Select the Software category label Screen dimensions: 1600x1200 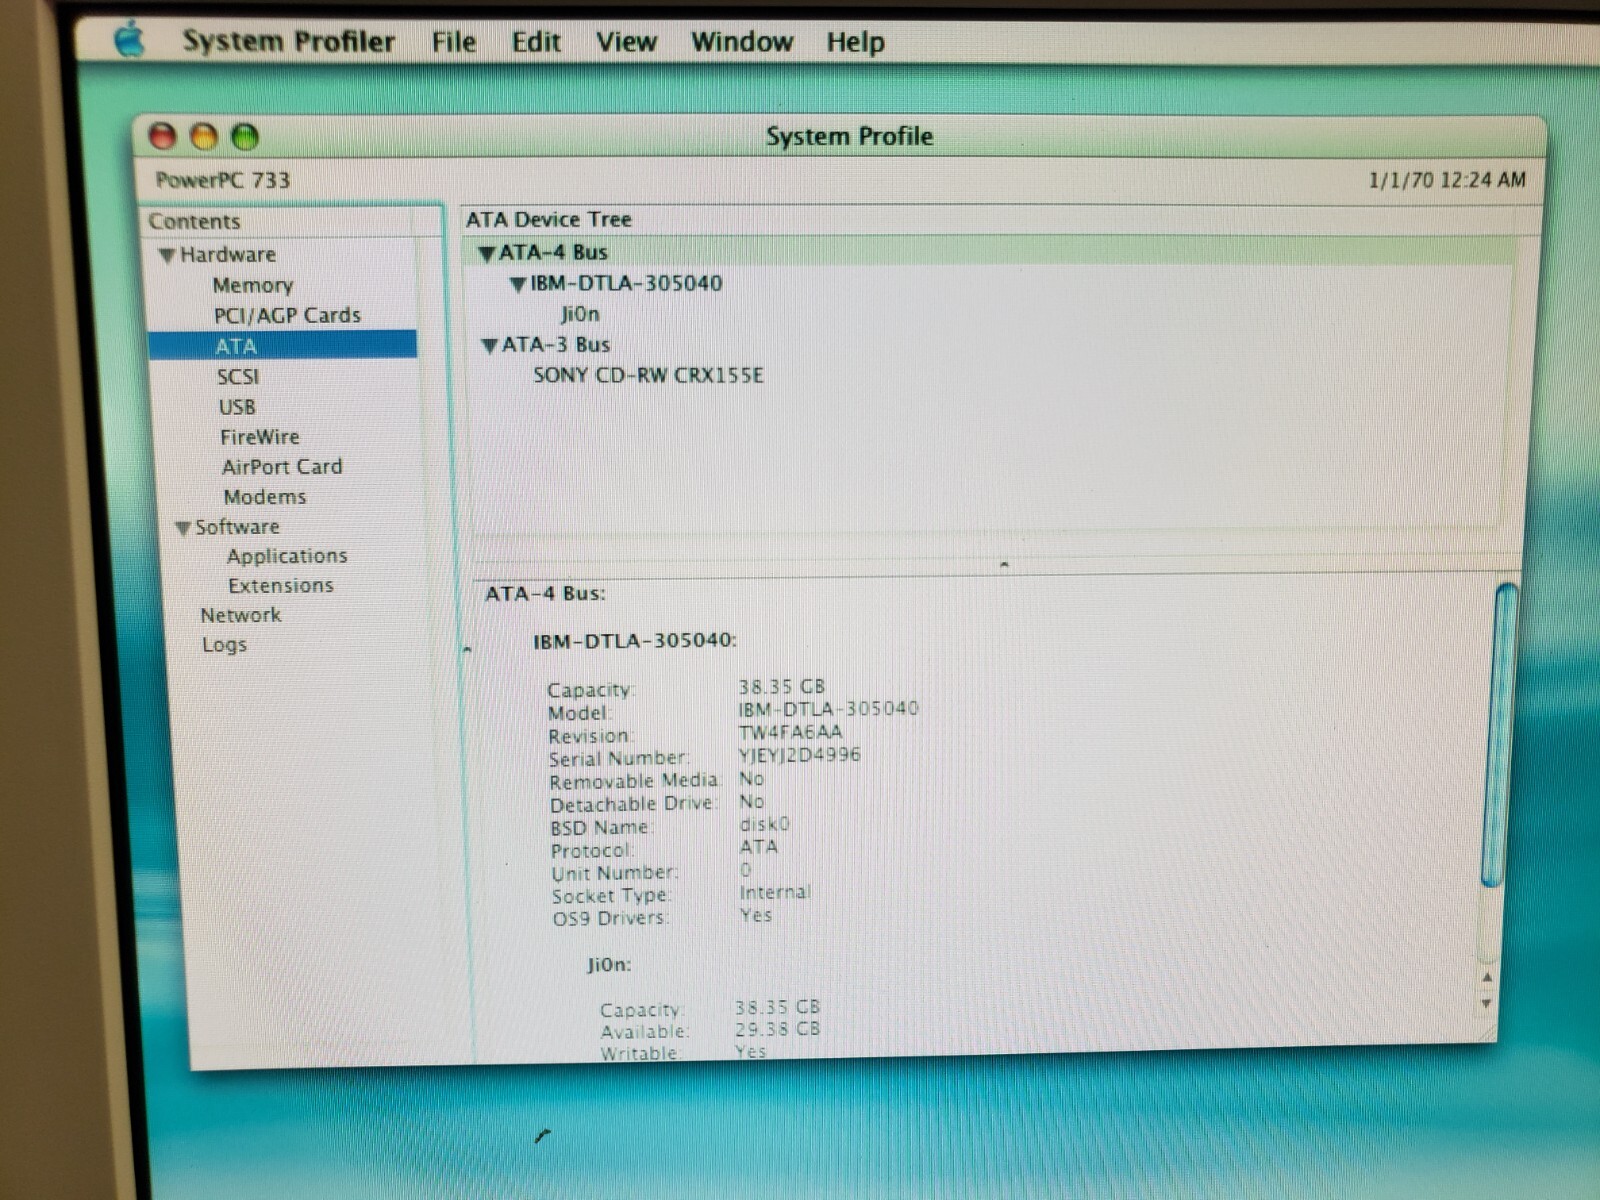pos(237,527)
